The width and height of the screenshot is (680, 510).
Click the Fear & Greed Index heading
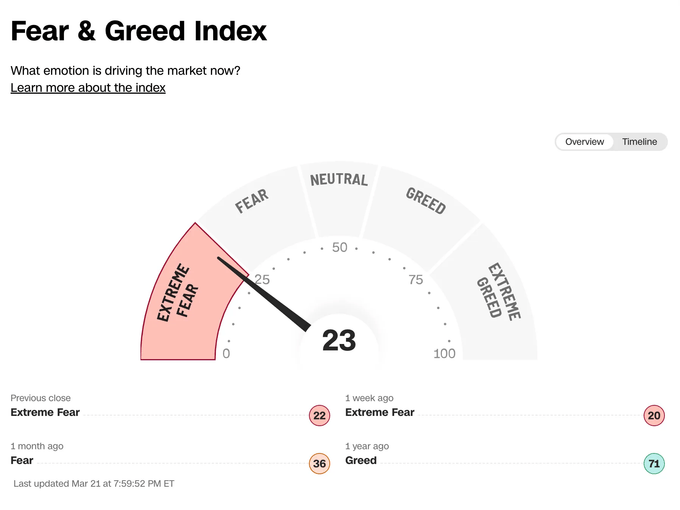(139, 31)
